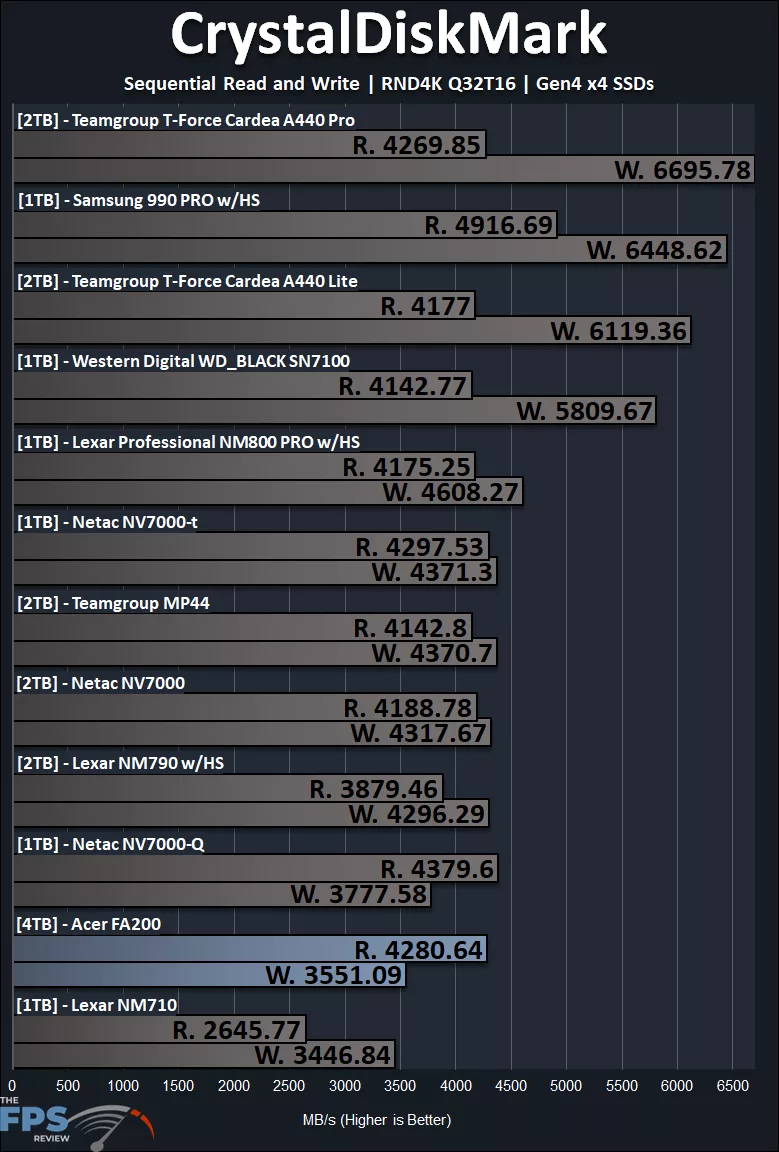Click the W. 4371.3 write value
The image size is (779, 1152).
point(432,572)
